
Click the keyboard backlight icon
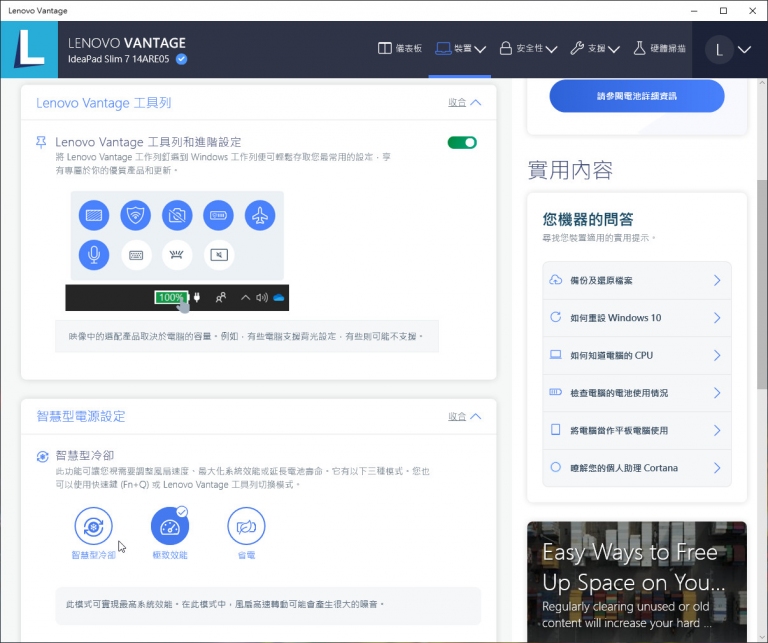coord(177,255)
